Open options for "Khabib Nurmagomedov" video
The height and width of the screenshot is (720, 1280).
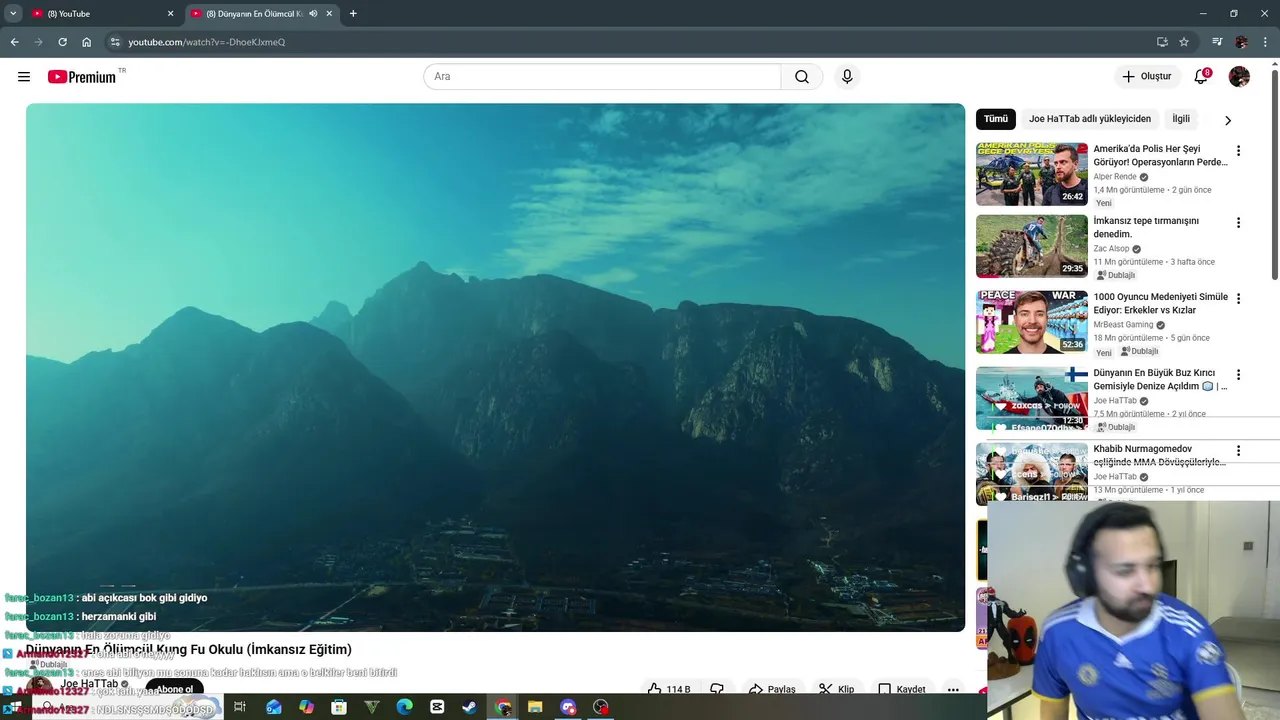pos(1238,451)
